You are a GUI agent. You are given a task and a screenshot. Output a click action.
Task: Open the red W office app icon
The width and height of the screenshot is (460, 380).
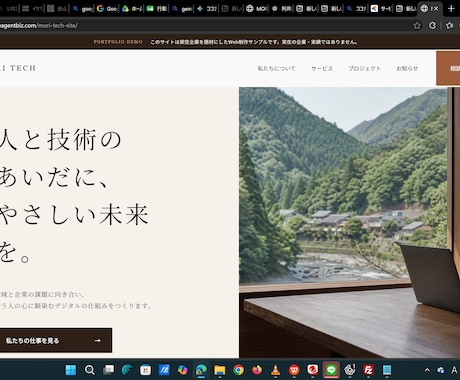click(x=294, y=370)
